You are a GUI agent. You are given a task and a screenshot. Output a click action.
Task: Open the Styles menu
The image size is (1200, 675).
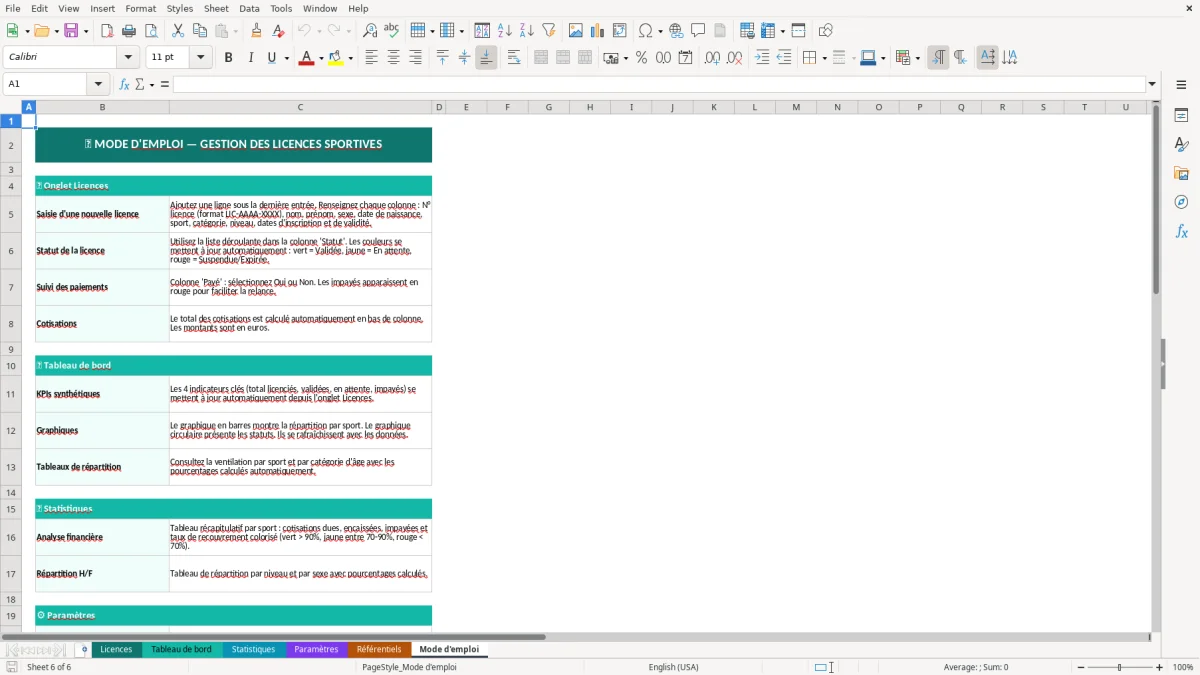pyautogui.click(x=180, y=8)
